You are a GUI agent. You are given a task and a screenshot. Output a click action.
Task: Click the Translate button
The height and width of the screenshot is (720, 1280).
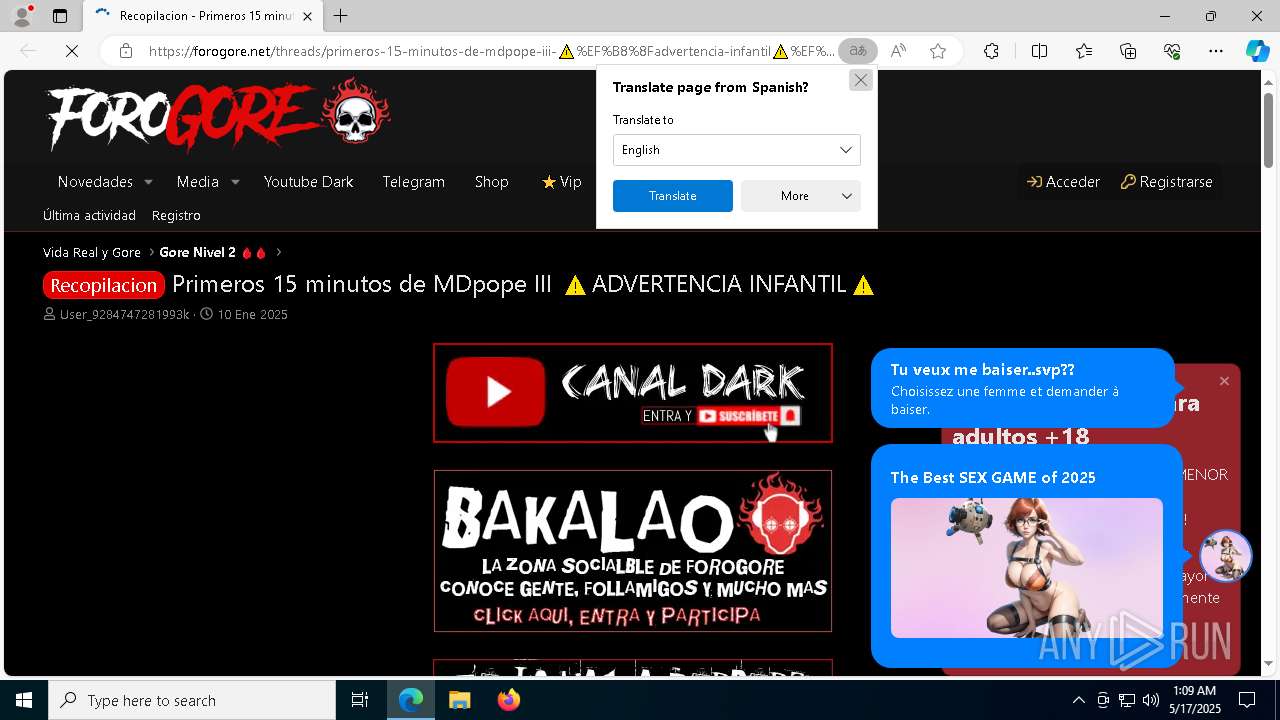[672, 196]
